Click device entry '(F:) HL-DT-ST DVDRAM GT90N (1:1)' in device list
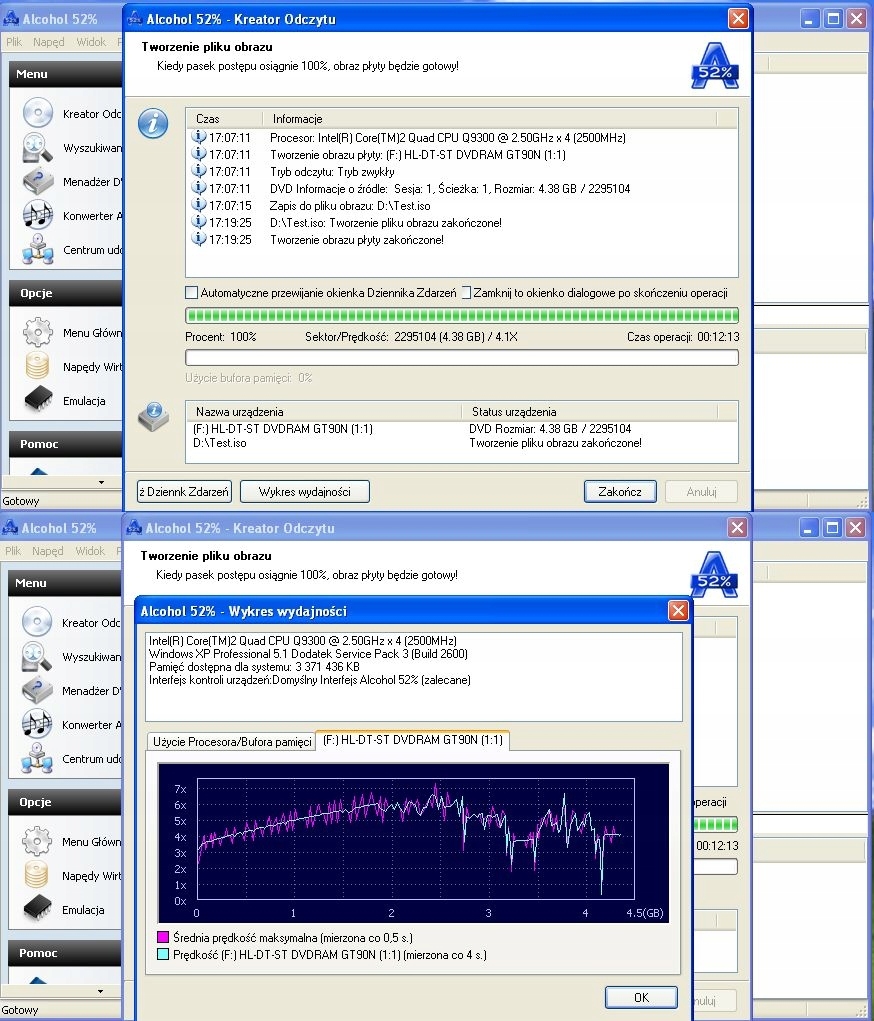Screen dimensions: 874x1021 (x=283, y=428)
